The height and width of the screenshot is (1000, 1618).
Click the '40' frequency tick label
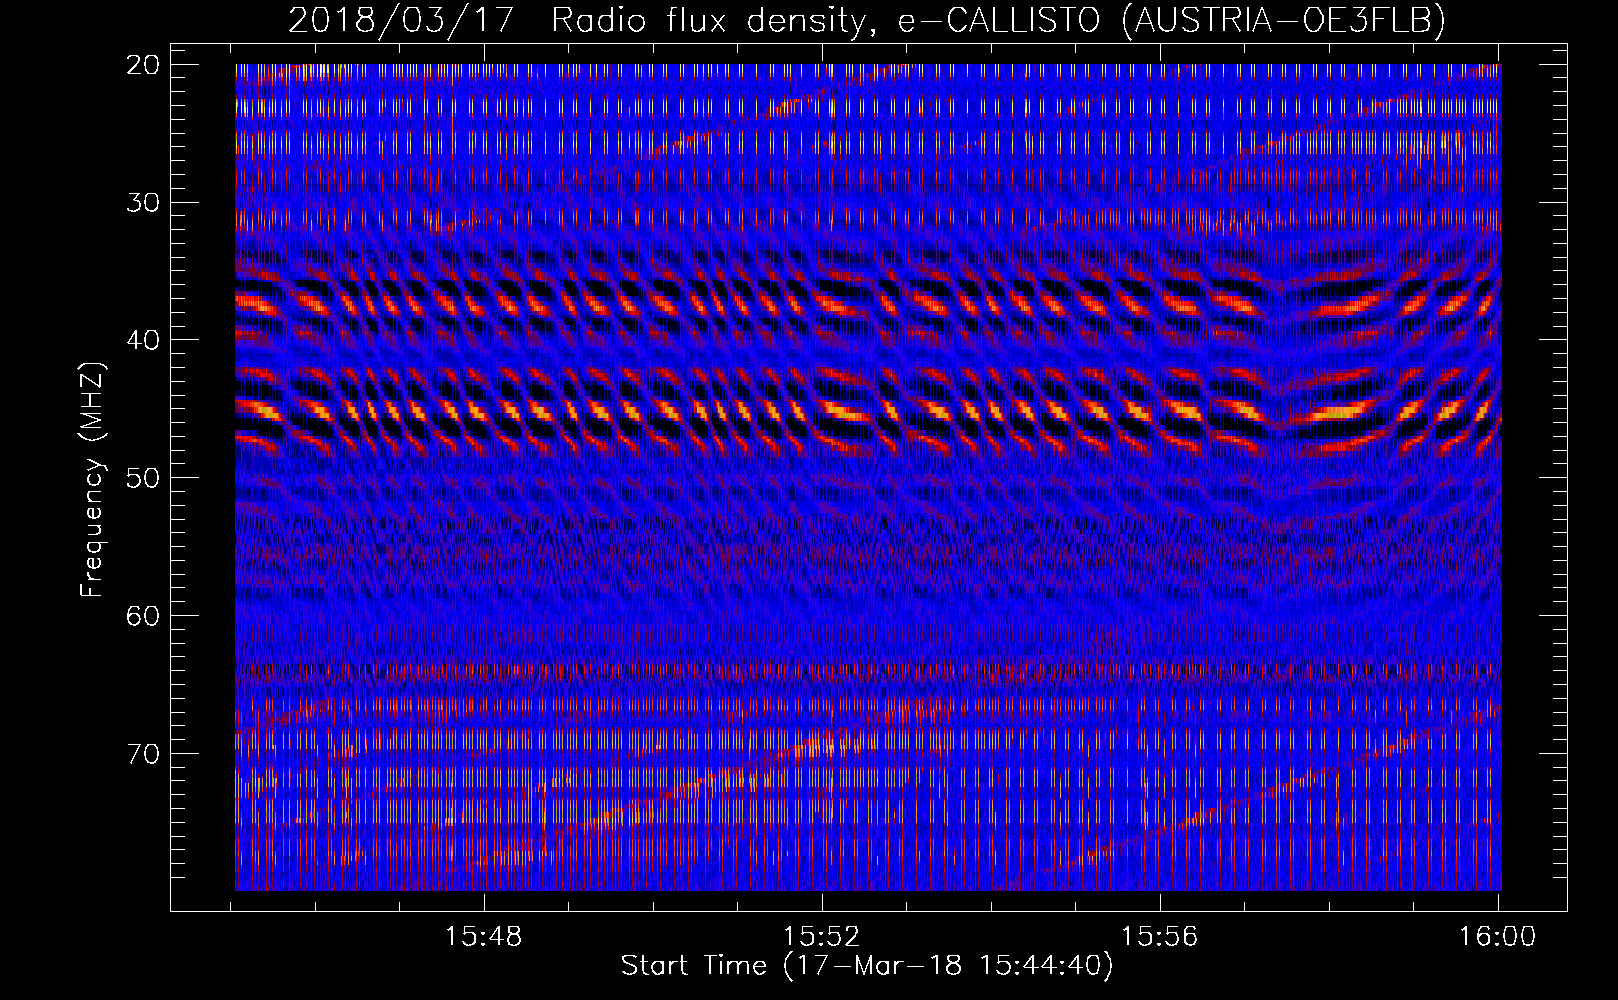[144, 340]
